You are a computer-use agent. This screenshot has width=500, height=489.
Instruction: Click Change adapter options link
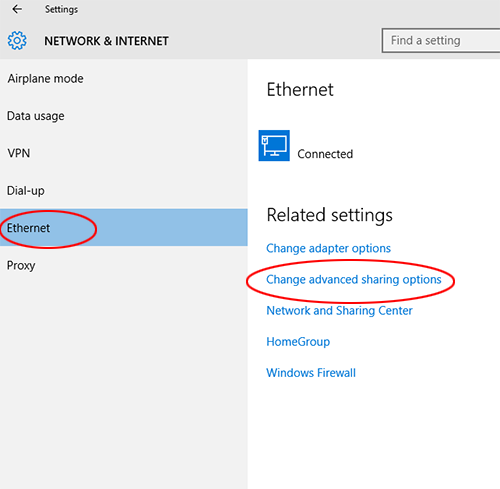[x=328, y=248]
